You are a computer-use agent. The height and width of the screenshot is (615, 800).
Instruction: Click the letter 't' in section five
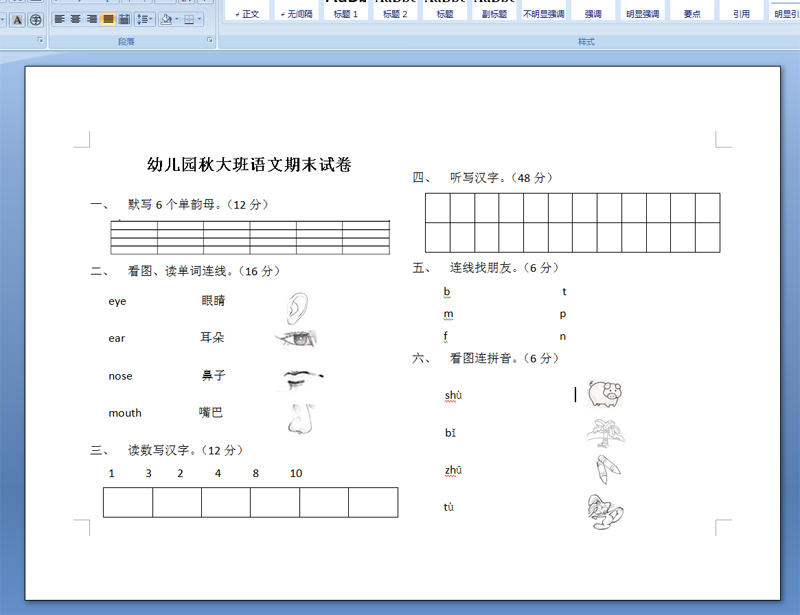(564, 291)
